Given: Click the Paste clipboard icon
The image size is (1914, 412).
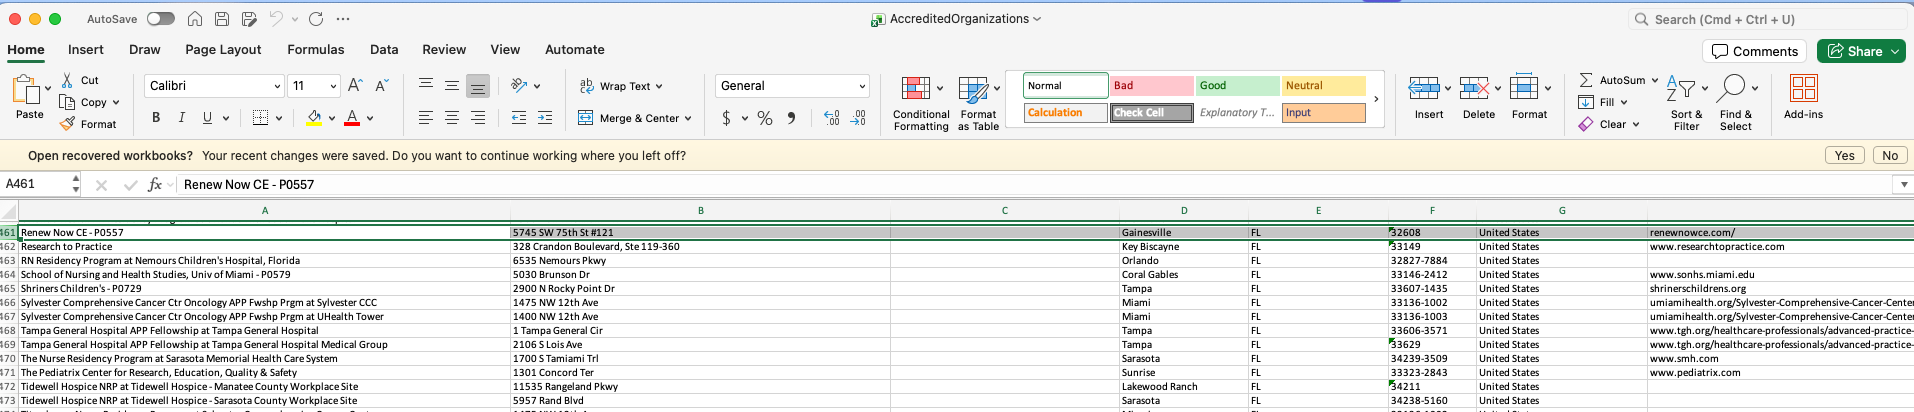Looking at the screenshot, I should pos(25,90).
